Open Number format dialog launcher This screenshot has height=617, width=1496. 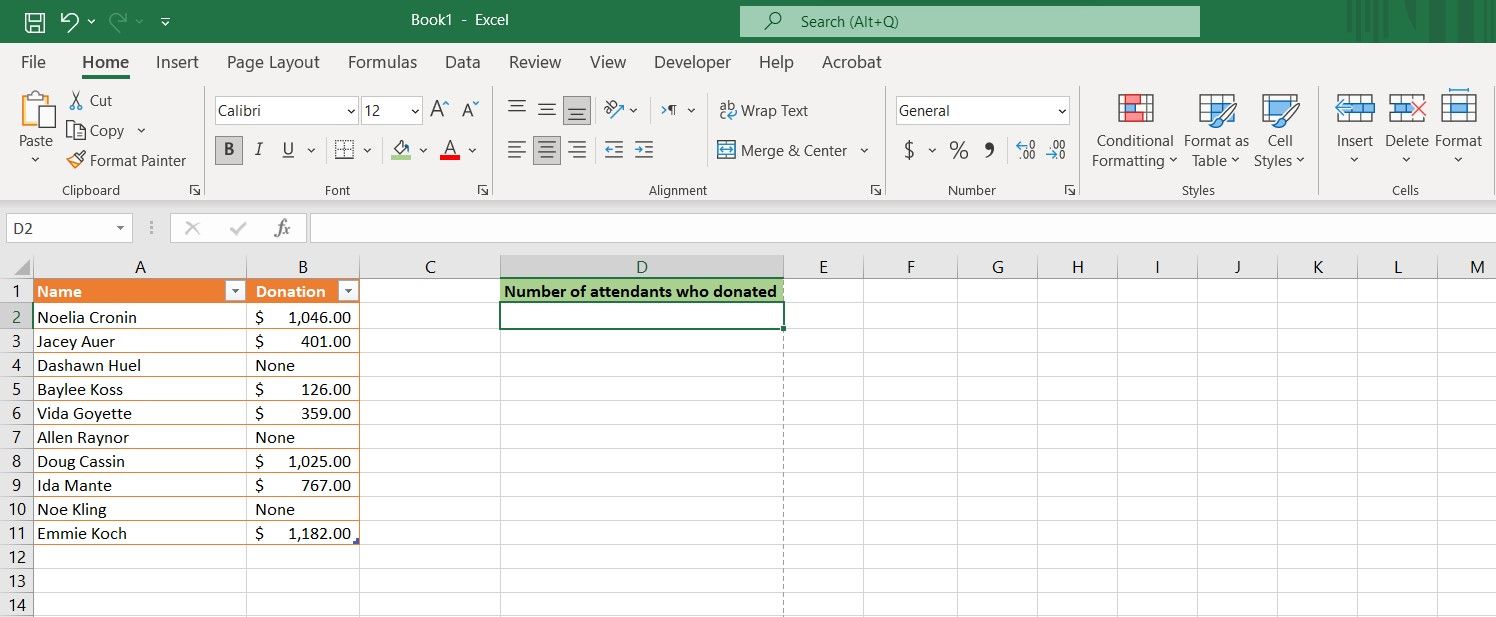tap(1070, 190)
